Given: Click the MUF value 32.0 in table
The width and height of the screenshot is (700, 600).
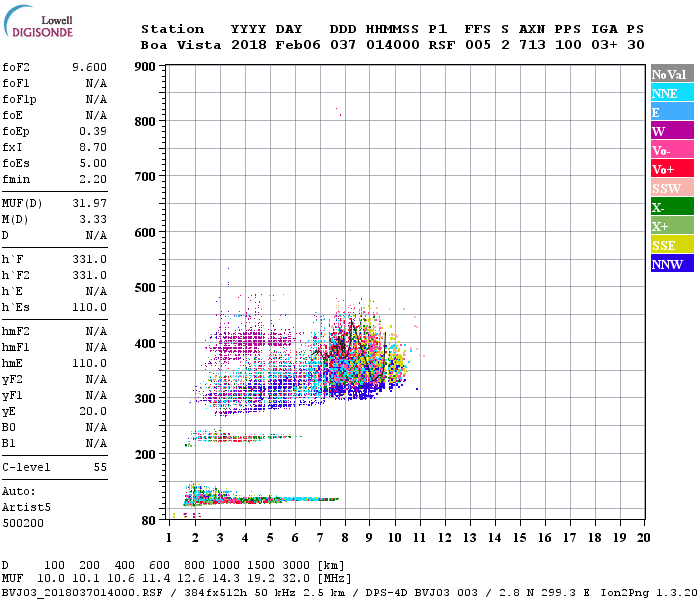Looking at the screenshot, I should (x=296, y=578).
